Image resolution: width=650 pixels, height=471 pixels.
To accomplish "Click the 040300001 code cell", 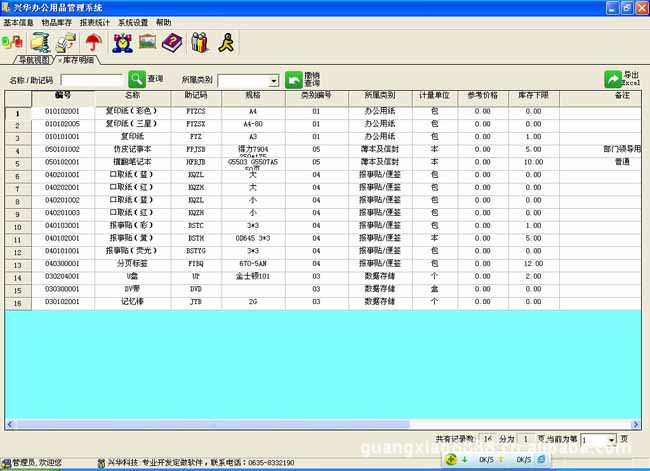I will coord(63,264).
